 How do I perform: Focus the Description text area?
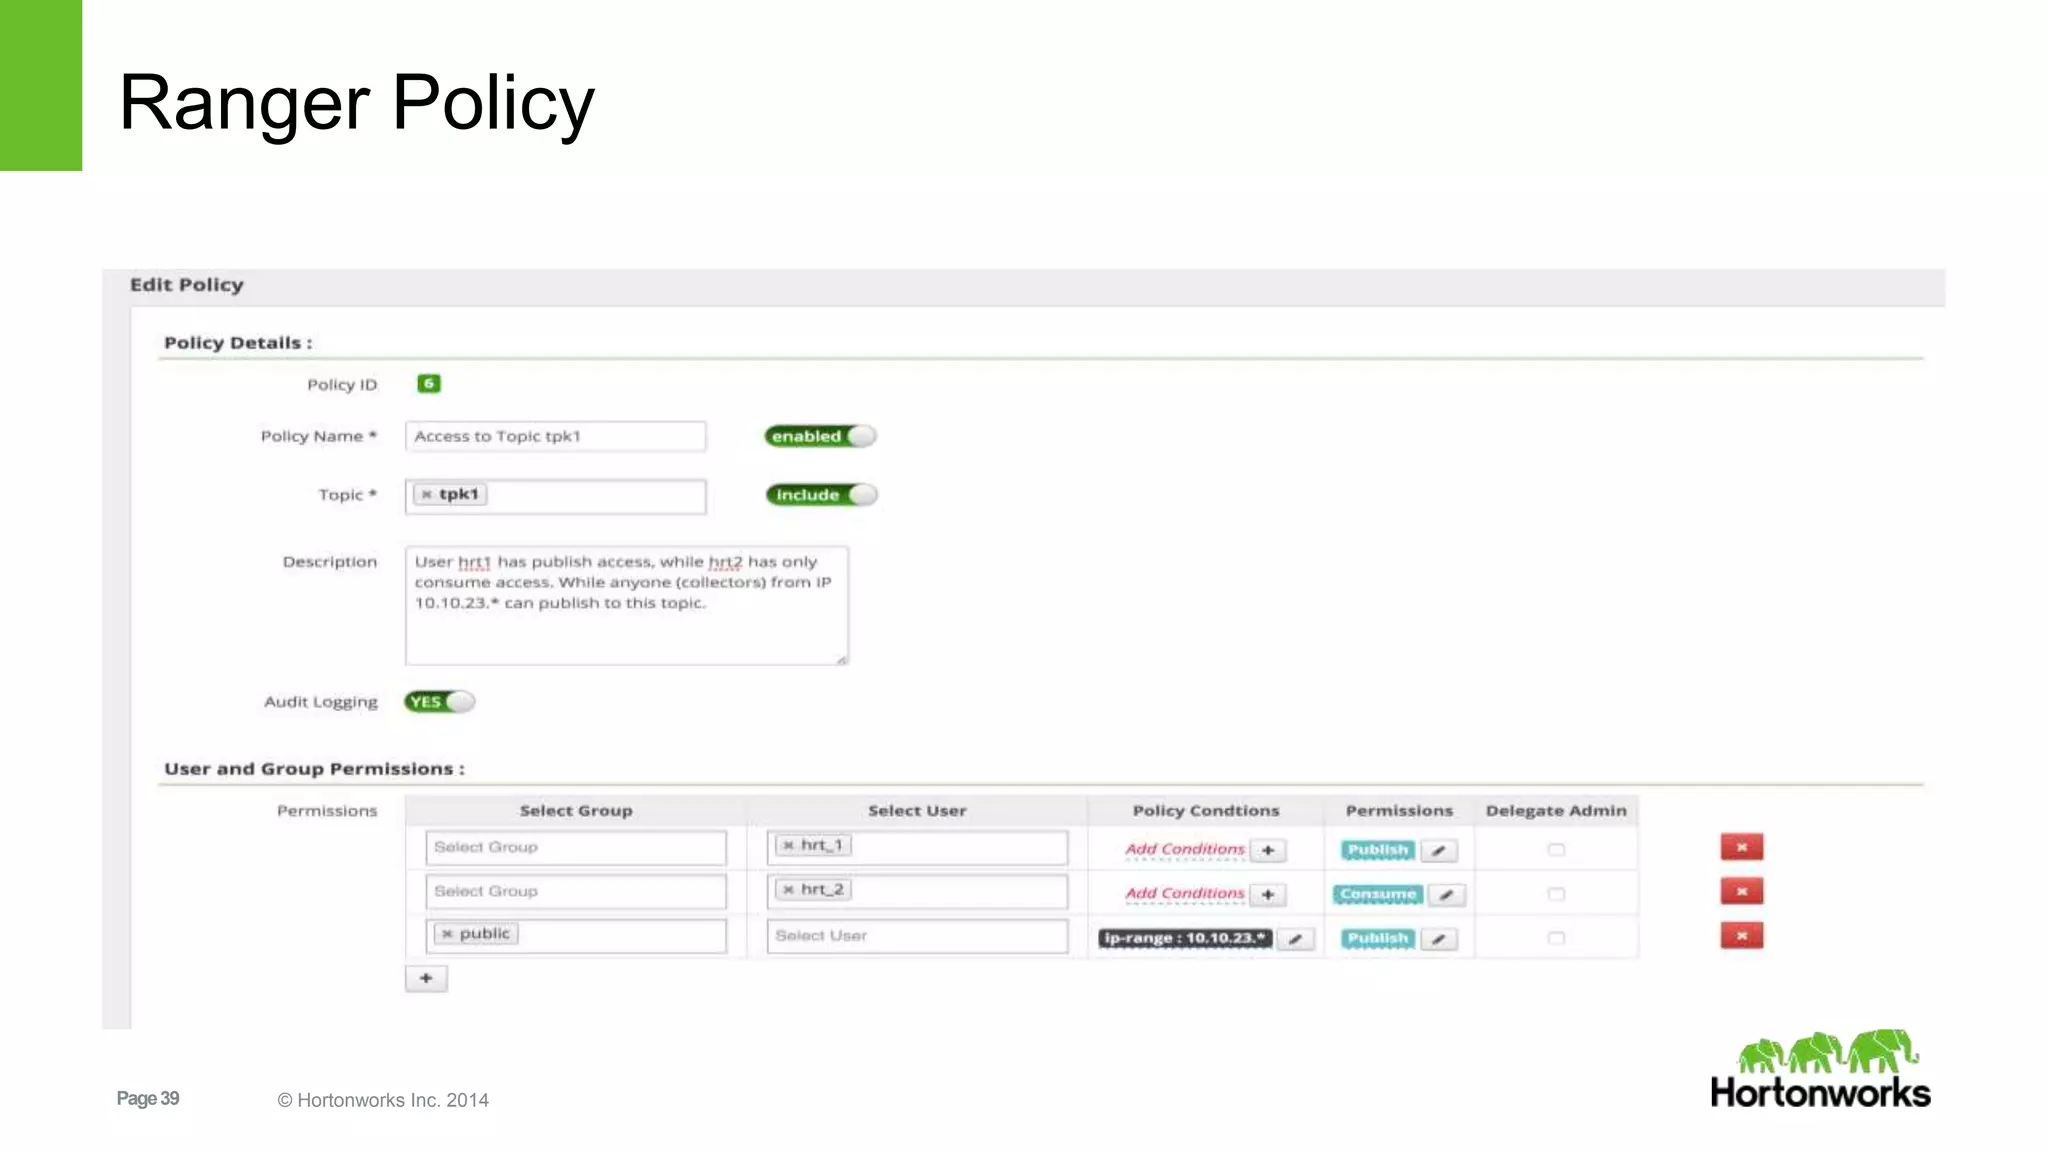coord(627,605)
